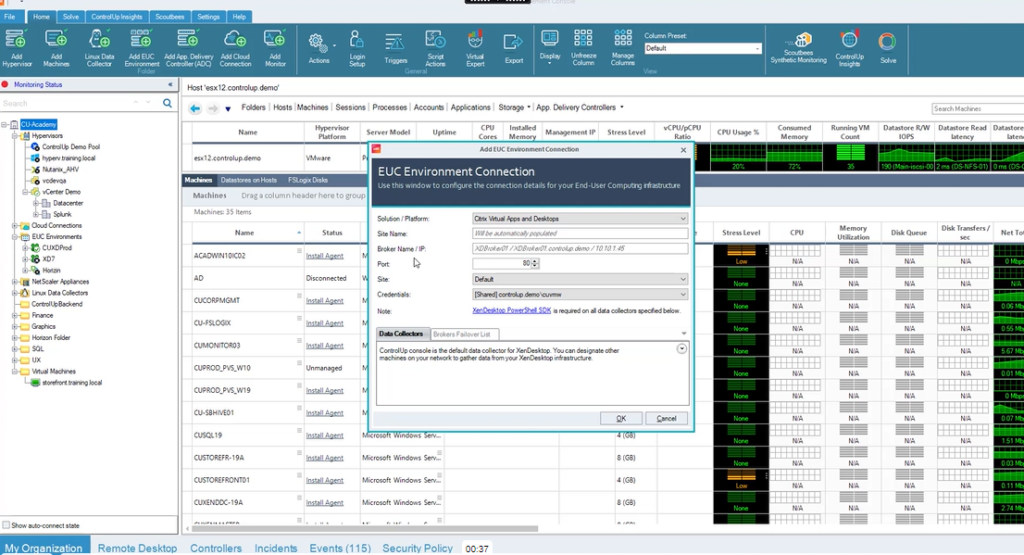The image size is (1024, 555).
Task: Select the Brokers Failover List tab
Action: tap(462, 334)
